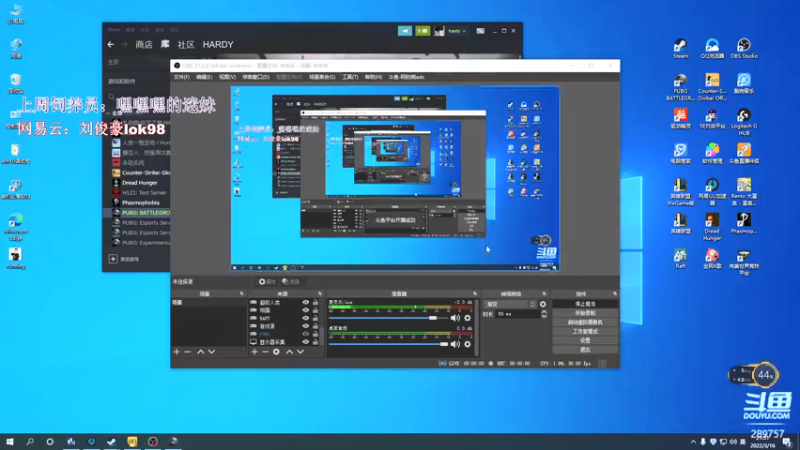Move scene up in scenes panel

coord(201,352)
